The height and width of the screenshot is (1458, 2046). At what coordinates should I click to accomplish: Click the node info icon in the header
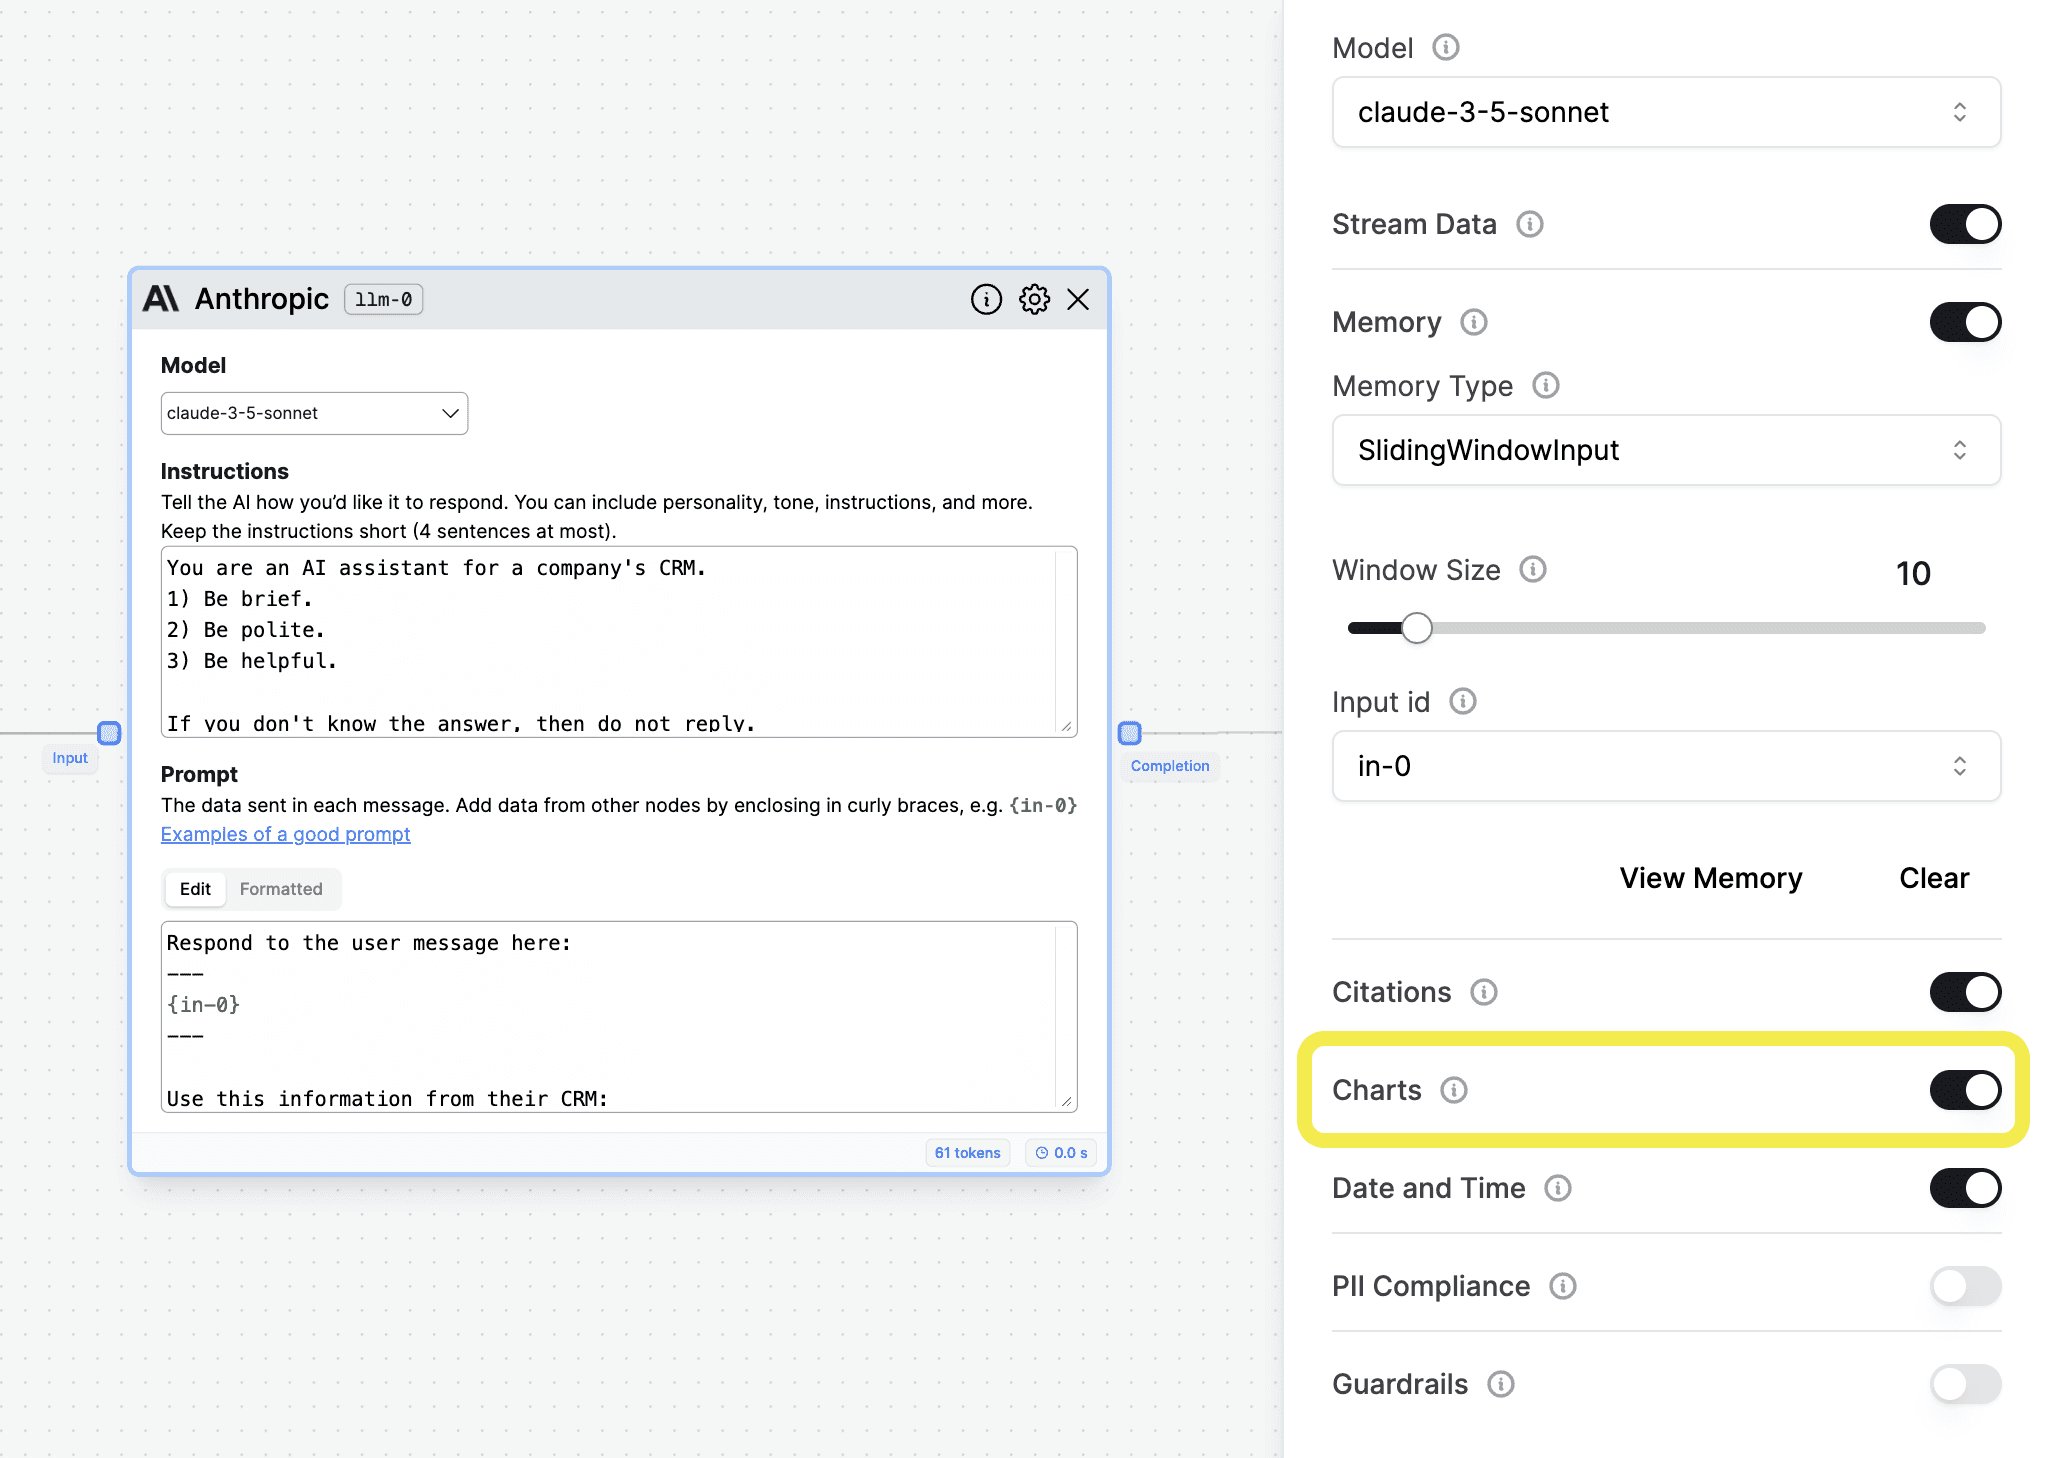click(x=986, y=299)
